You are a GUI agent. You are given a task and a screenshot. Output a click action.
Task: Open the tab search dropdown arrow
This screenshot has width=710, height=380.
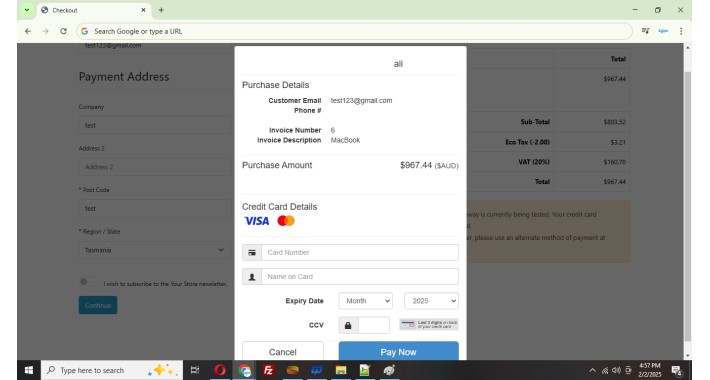27,10
